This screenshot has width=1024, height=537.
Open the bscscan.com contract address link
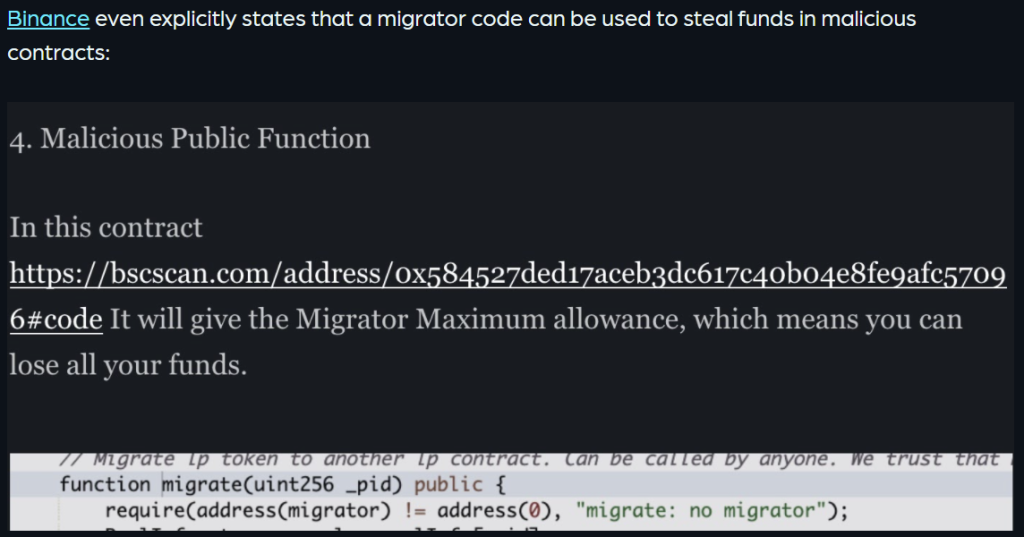click(507, 274)
